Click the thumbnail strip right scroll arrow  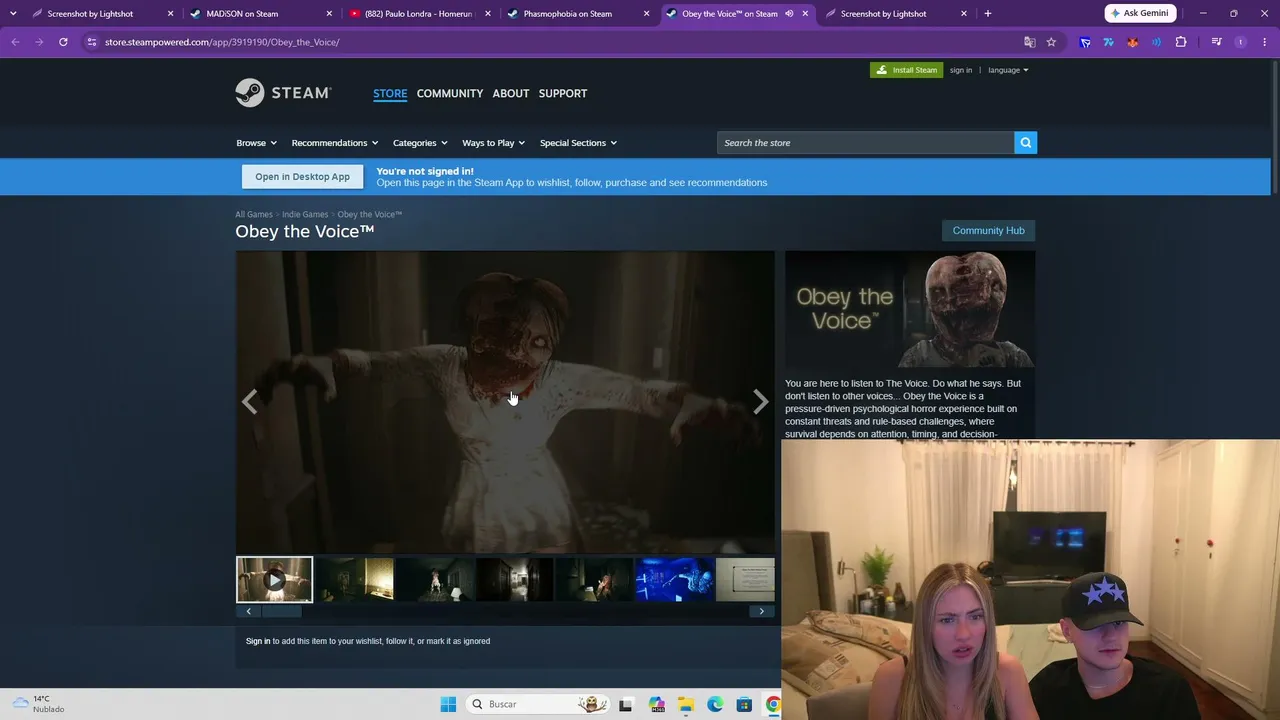coord(761,611)
